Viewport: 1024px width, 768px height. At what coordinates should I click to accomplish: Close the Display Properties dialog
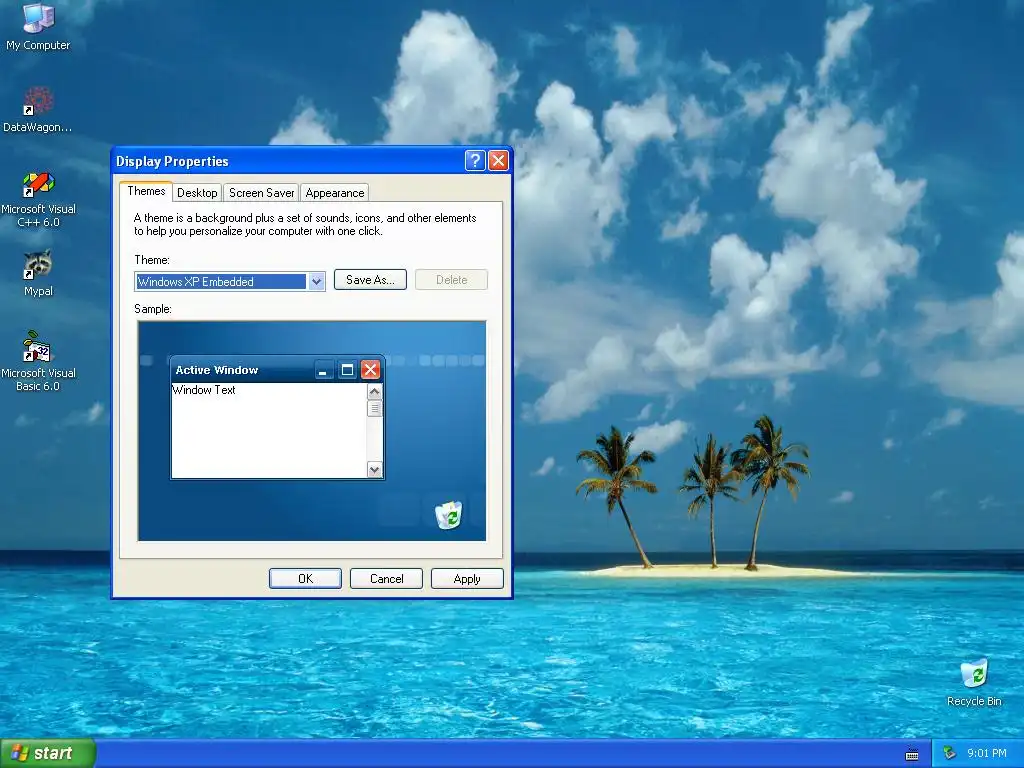click(498, 160)
